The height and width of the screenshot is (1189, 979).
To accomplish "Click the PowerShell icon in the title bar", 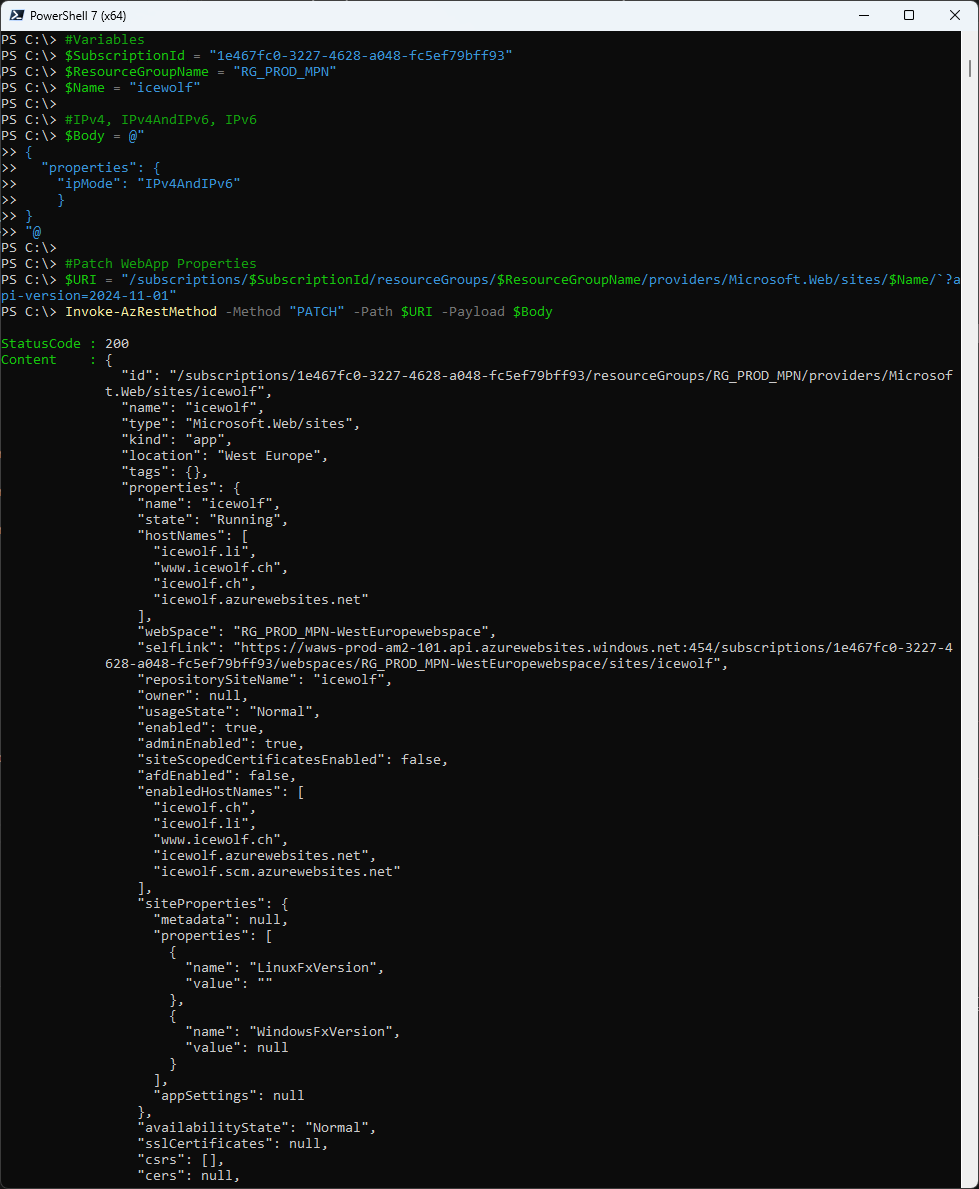I will click(15, 15).
